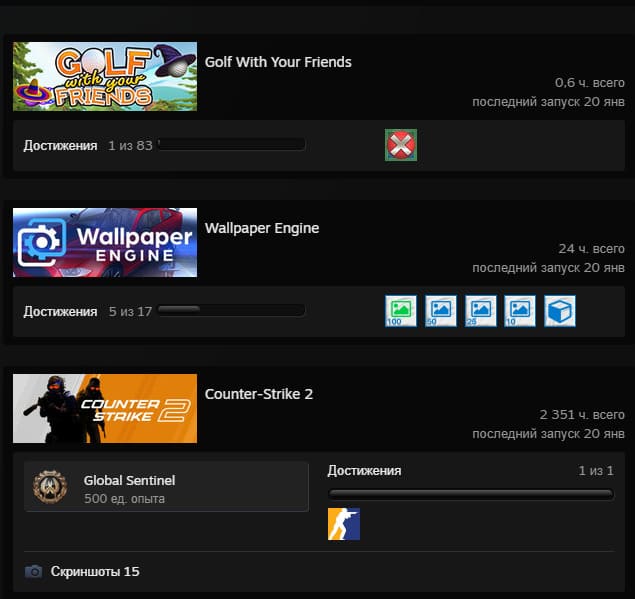Open the Golf With Your Friends banner

point(105,76)
